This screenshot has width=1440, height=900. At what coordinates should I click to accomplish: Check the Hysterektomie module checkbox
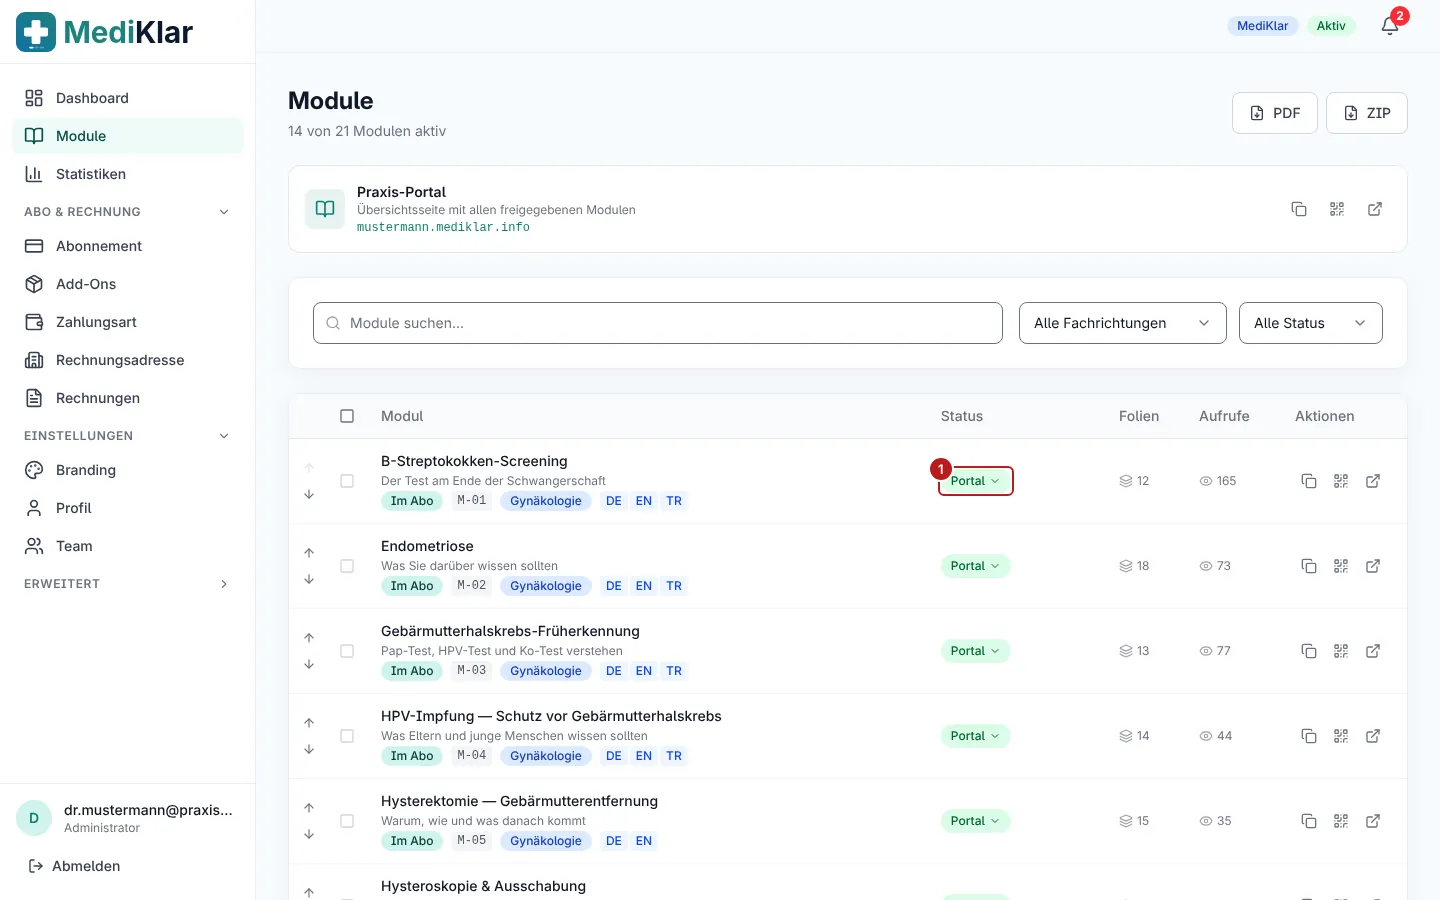tap(347, 821)
